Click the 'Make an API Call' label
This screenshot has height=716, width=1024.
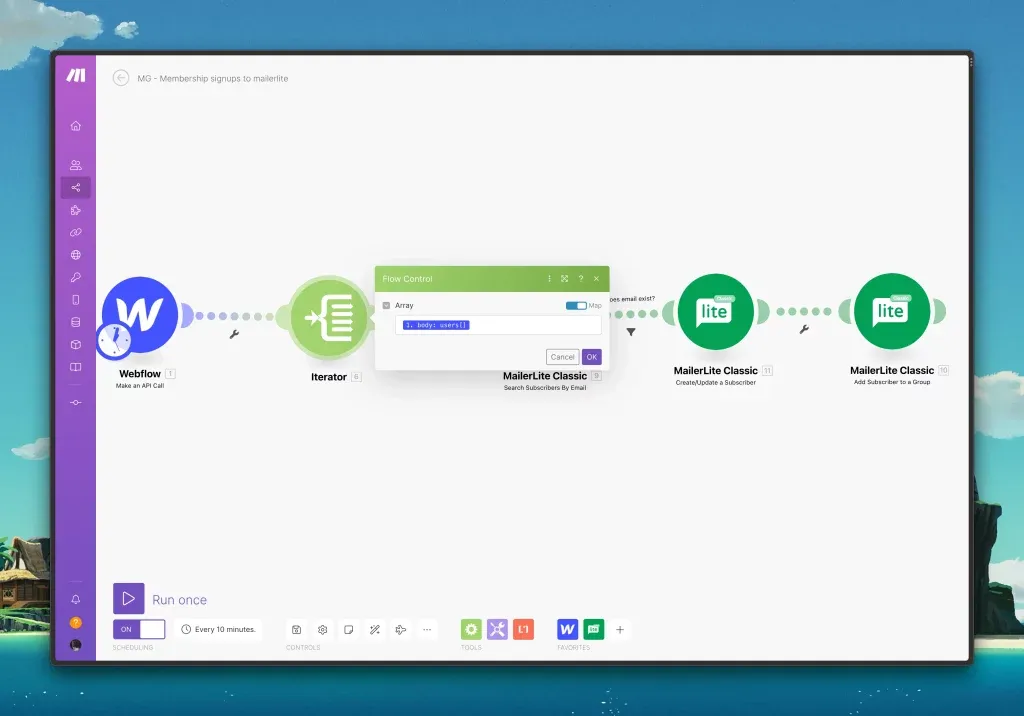[140, 386]
